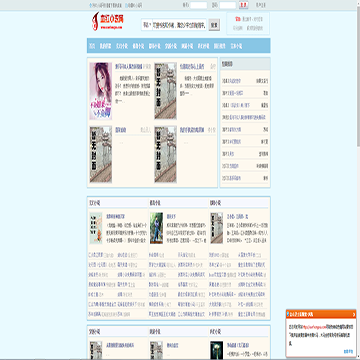The width and height of the screenshot is (360, 360).
Task: Click into the novel search text box
Action: point(179,25)
